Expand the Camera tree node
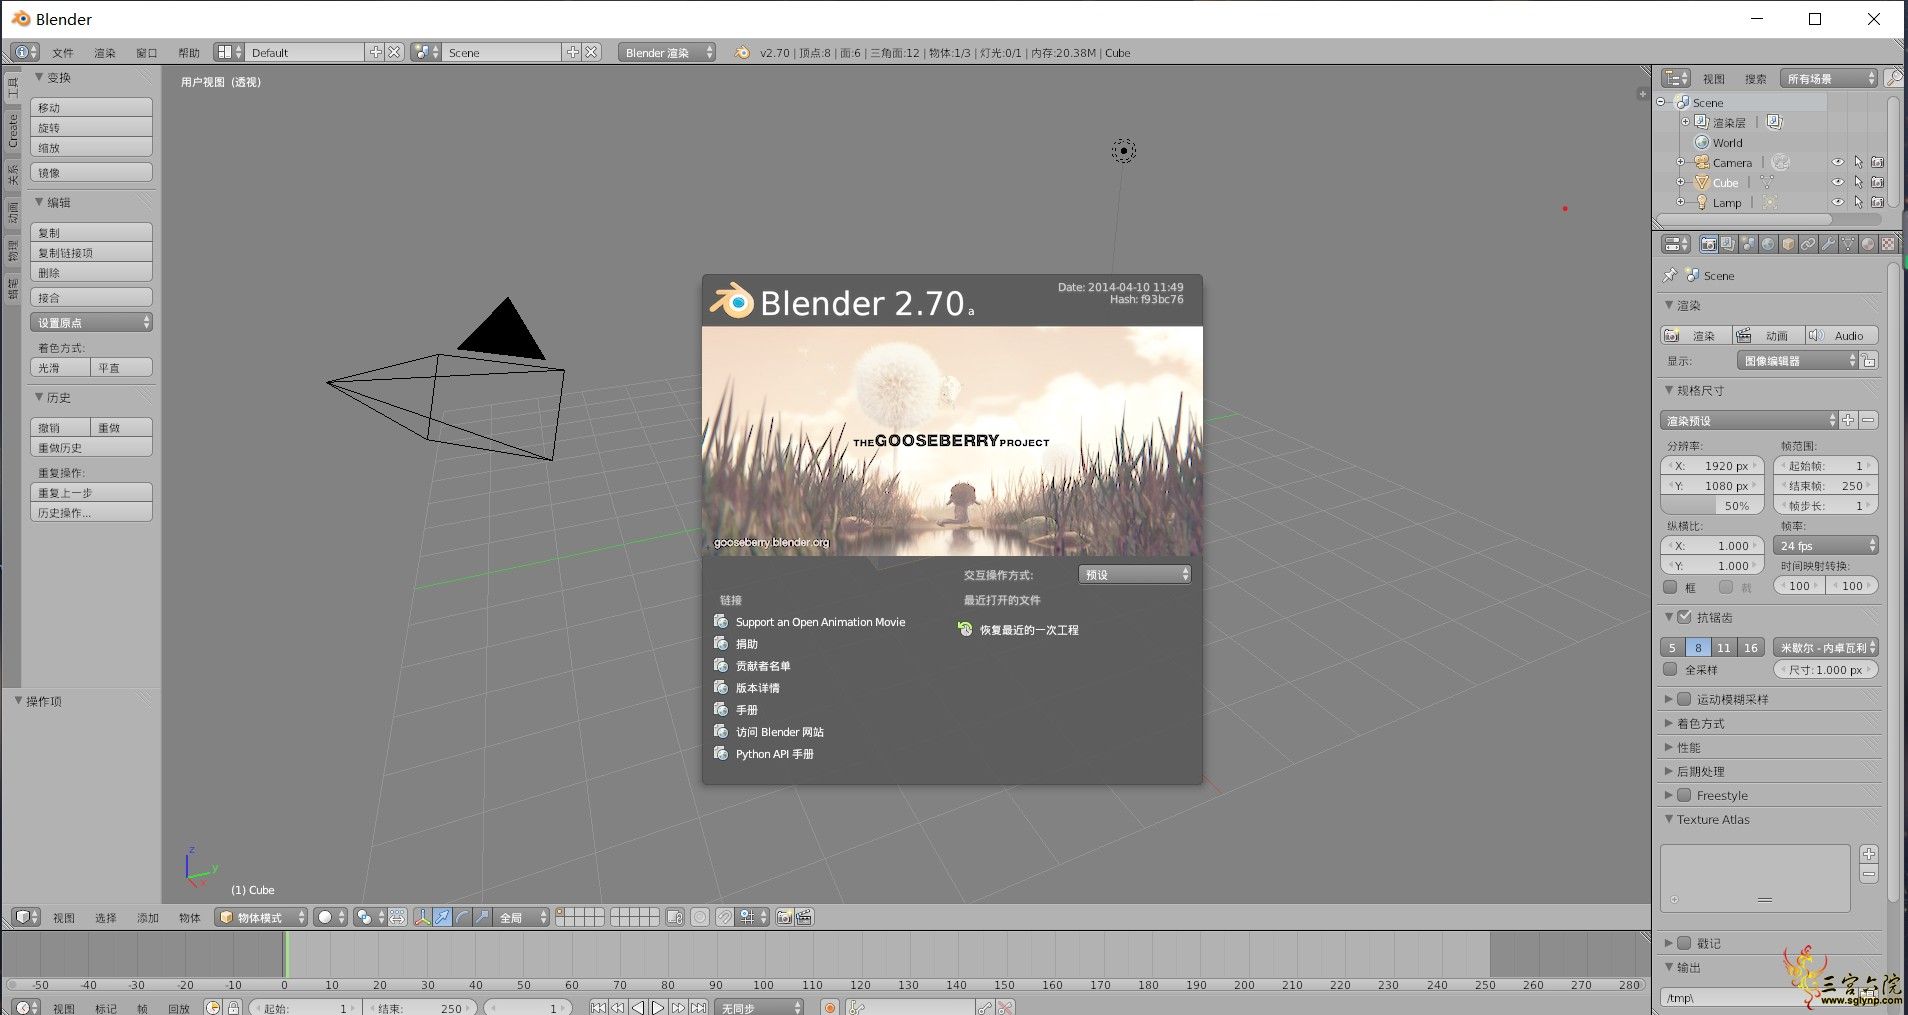The width and height of the screenshot is (1908, 1015). pyautogui.click(x=1681, y=162)
